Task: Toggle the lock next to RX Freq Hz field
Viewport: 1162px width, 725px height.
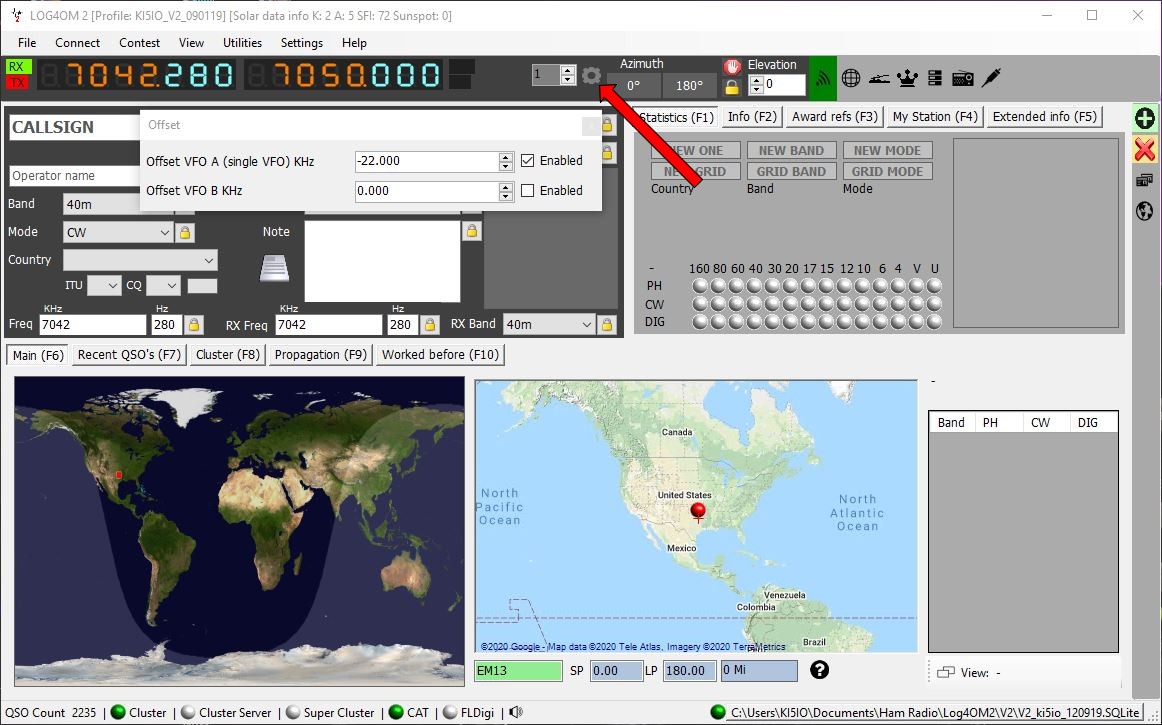Action: click(430, 325)
